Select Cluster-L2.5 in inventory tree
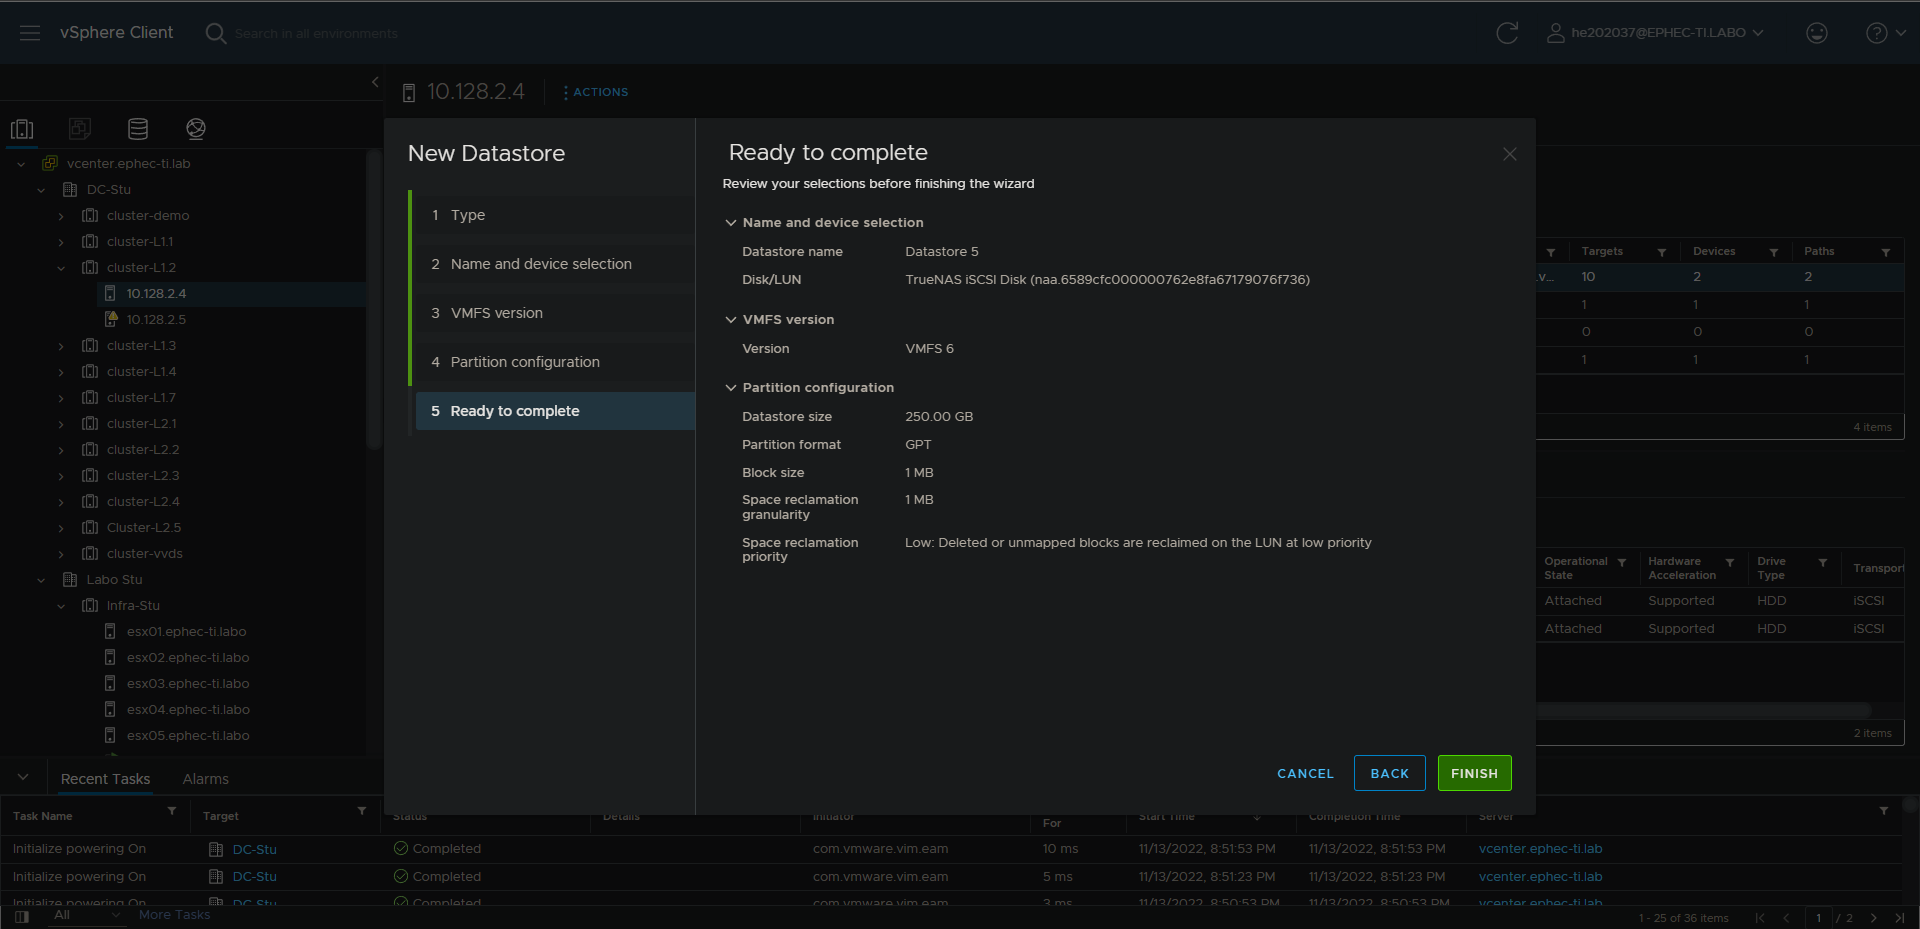Image resolution: width=1920 pixels, height=929 pixels. [x=144, y=528]
